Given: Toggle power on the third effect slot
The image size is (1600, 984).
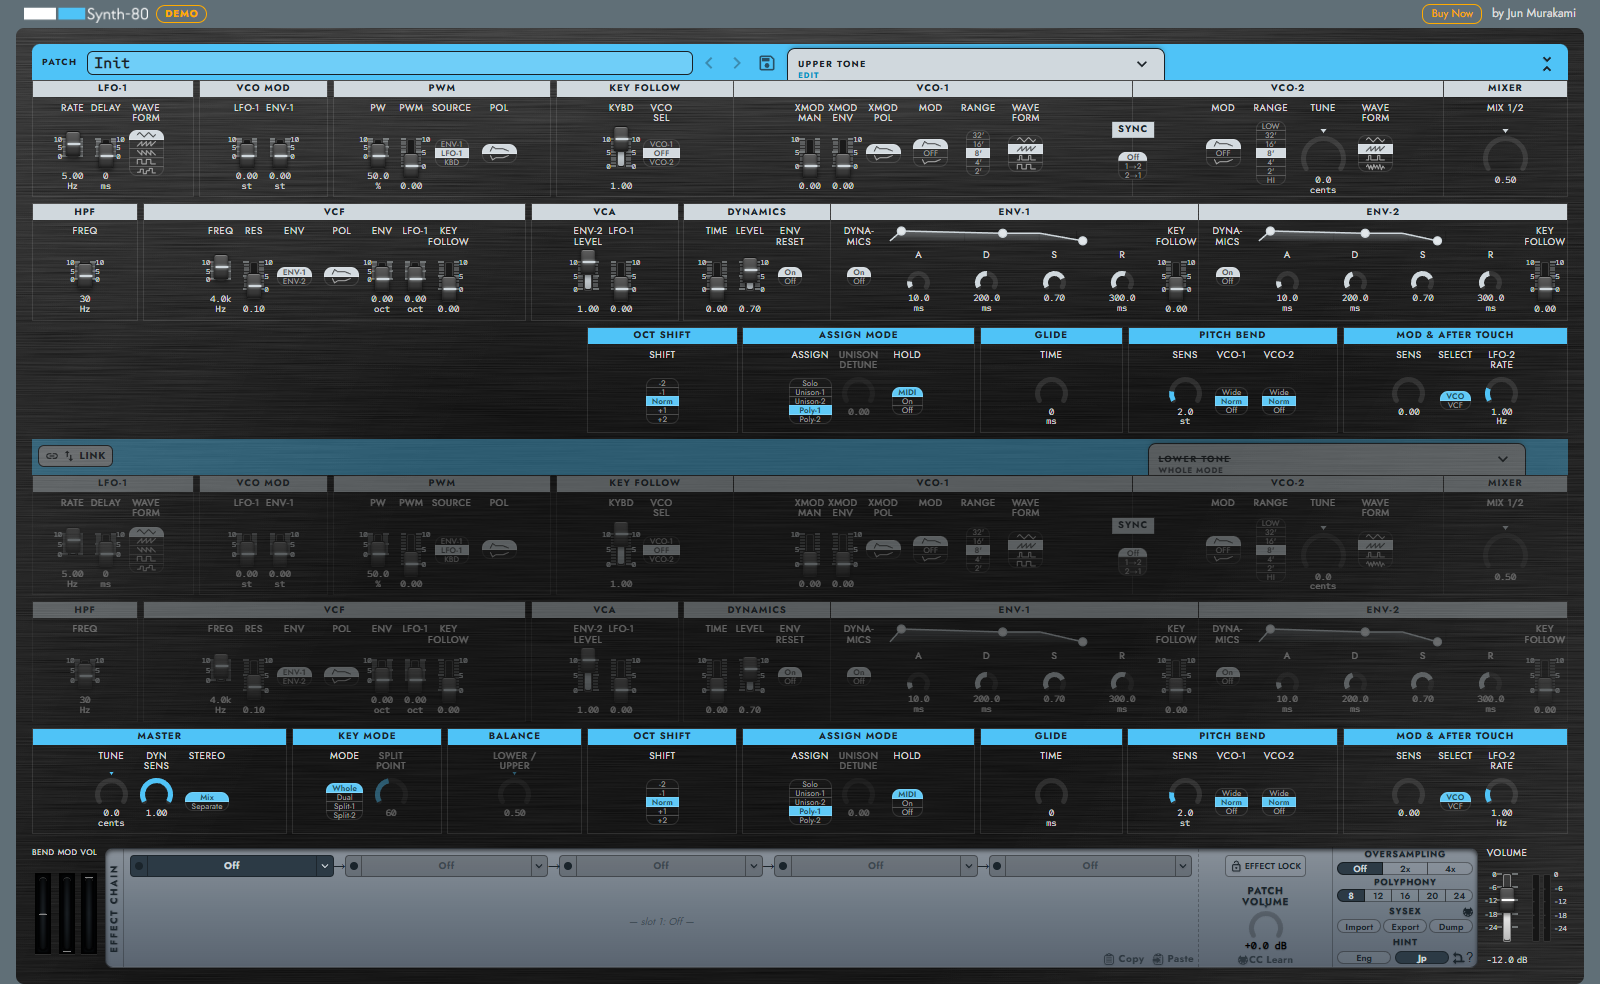Looking at the screenshot, I should [568, 866].
